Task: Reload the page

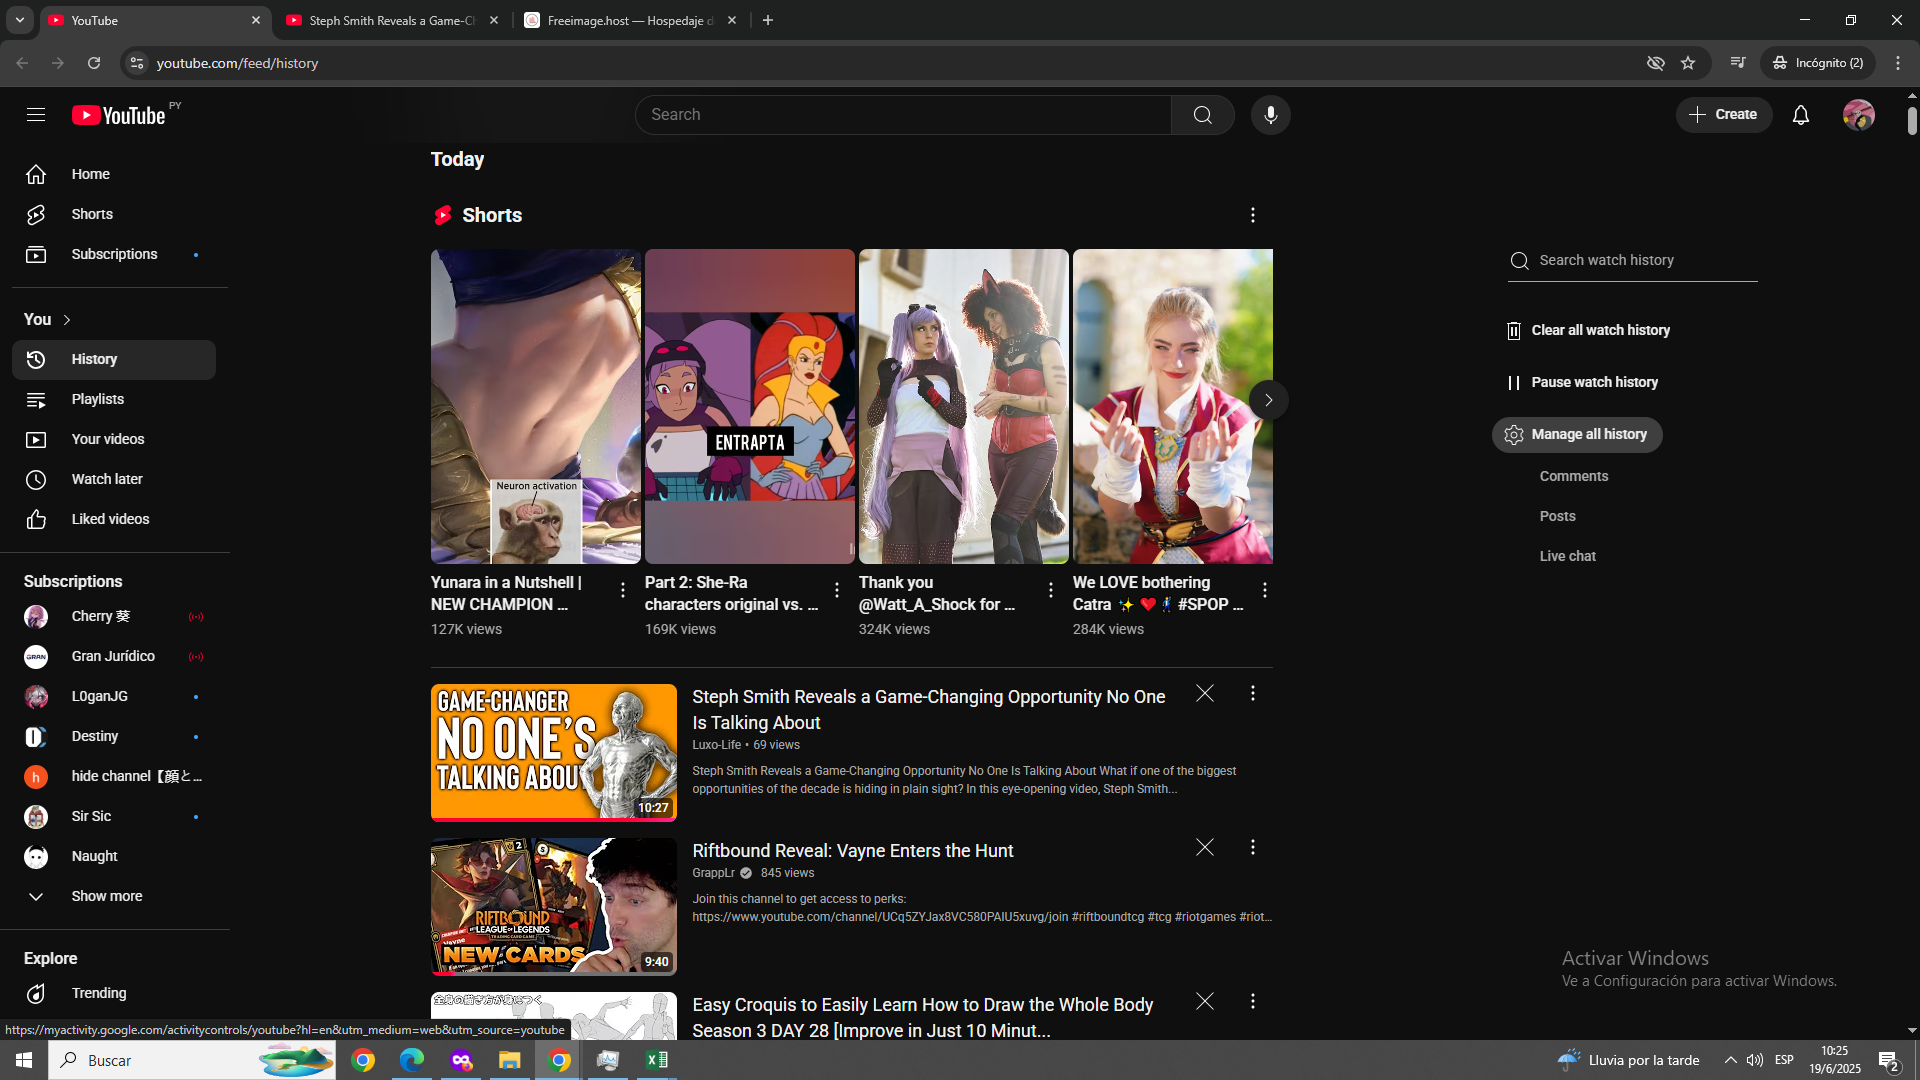Action: tap(94, 63)
